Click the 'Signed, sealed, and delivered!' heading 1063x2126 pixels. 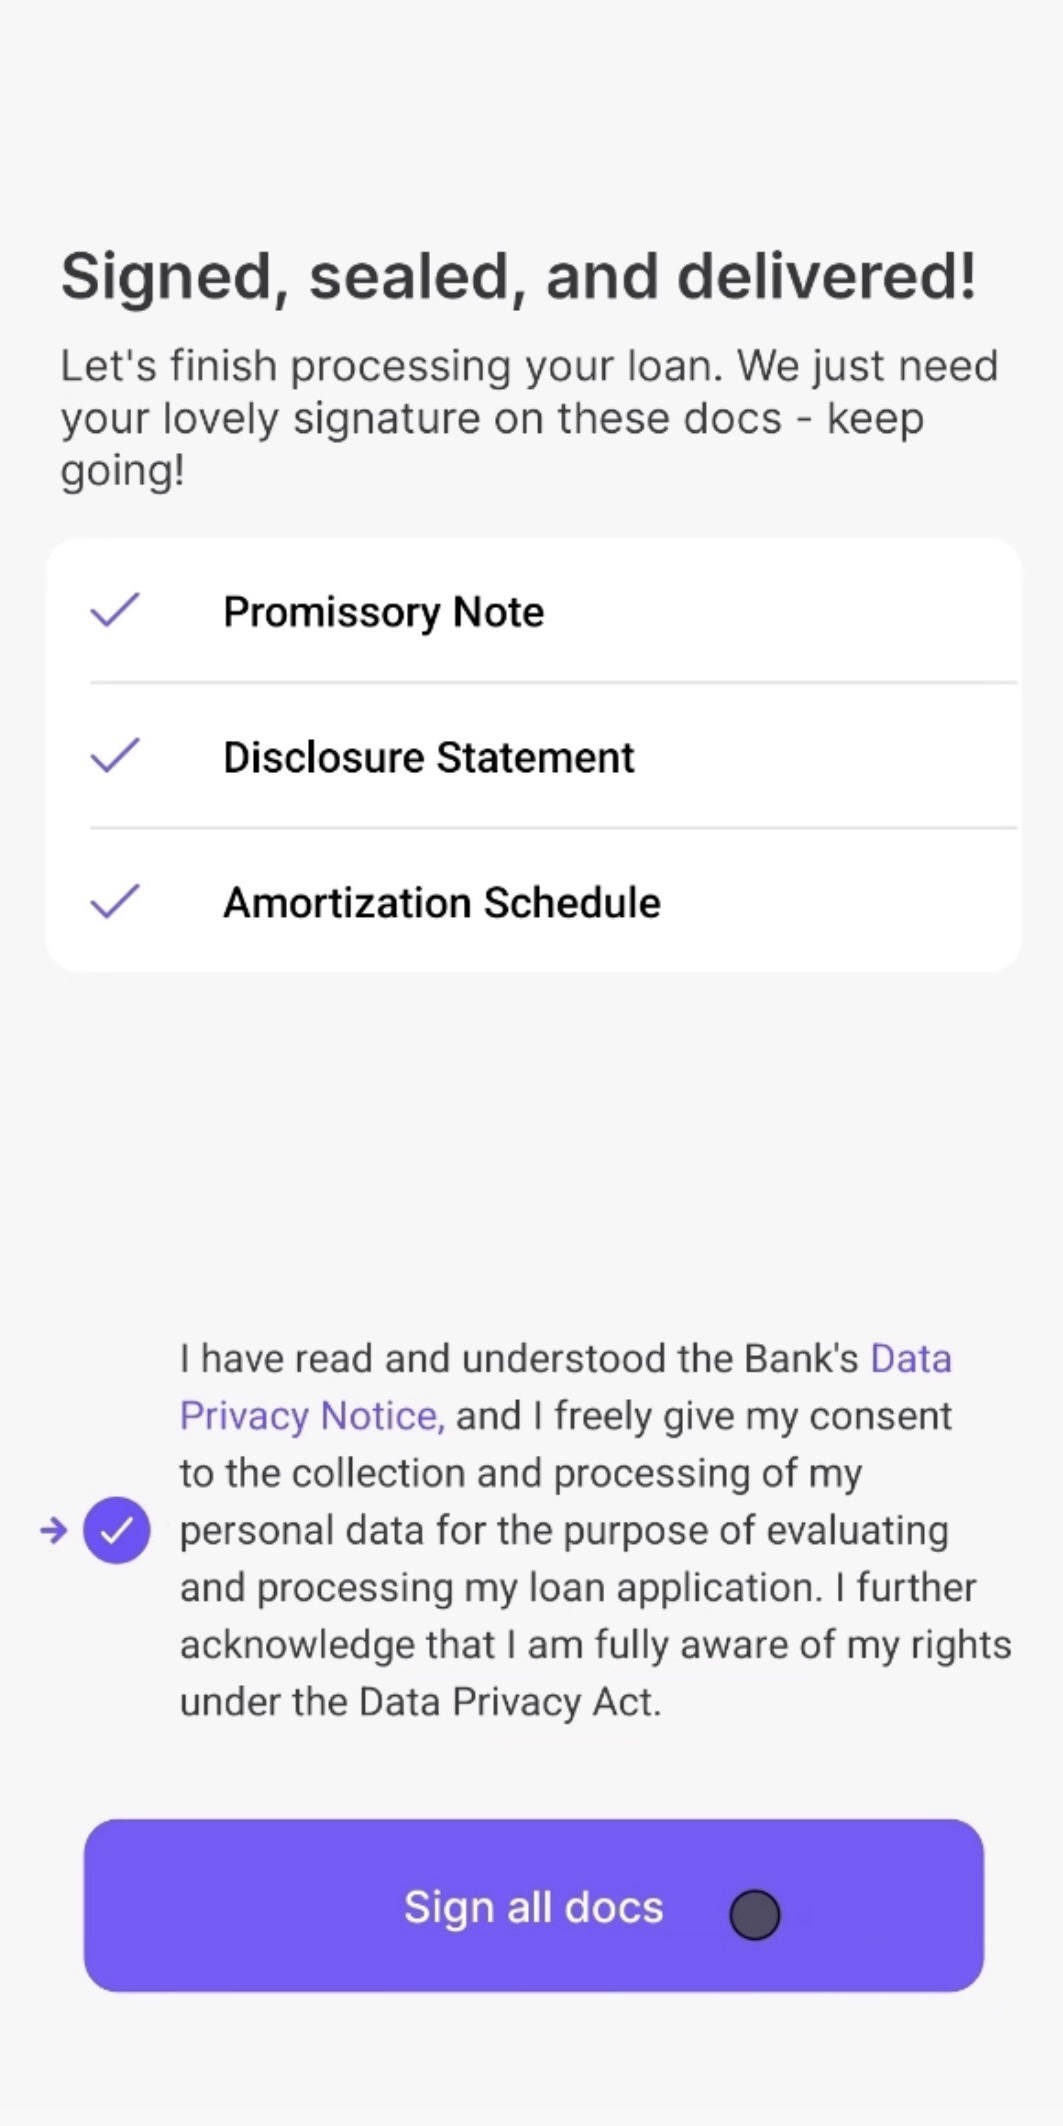click(x=518, y=276)
